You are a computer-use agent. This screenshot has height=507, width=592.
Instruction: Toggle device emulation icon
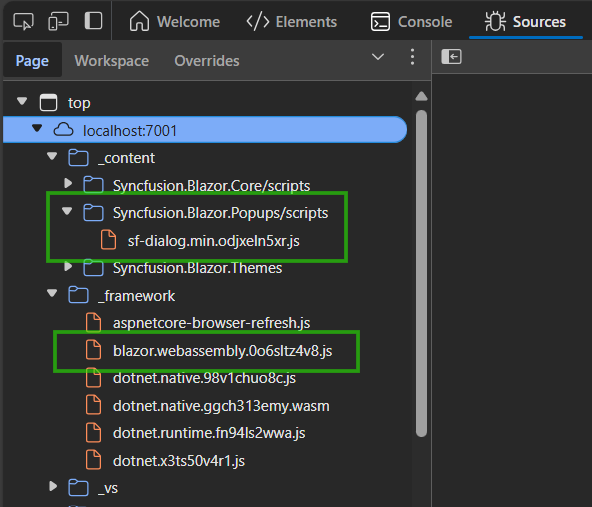point(59,21)
